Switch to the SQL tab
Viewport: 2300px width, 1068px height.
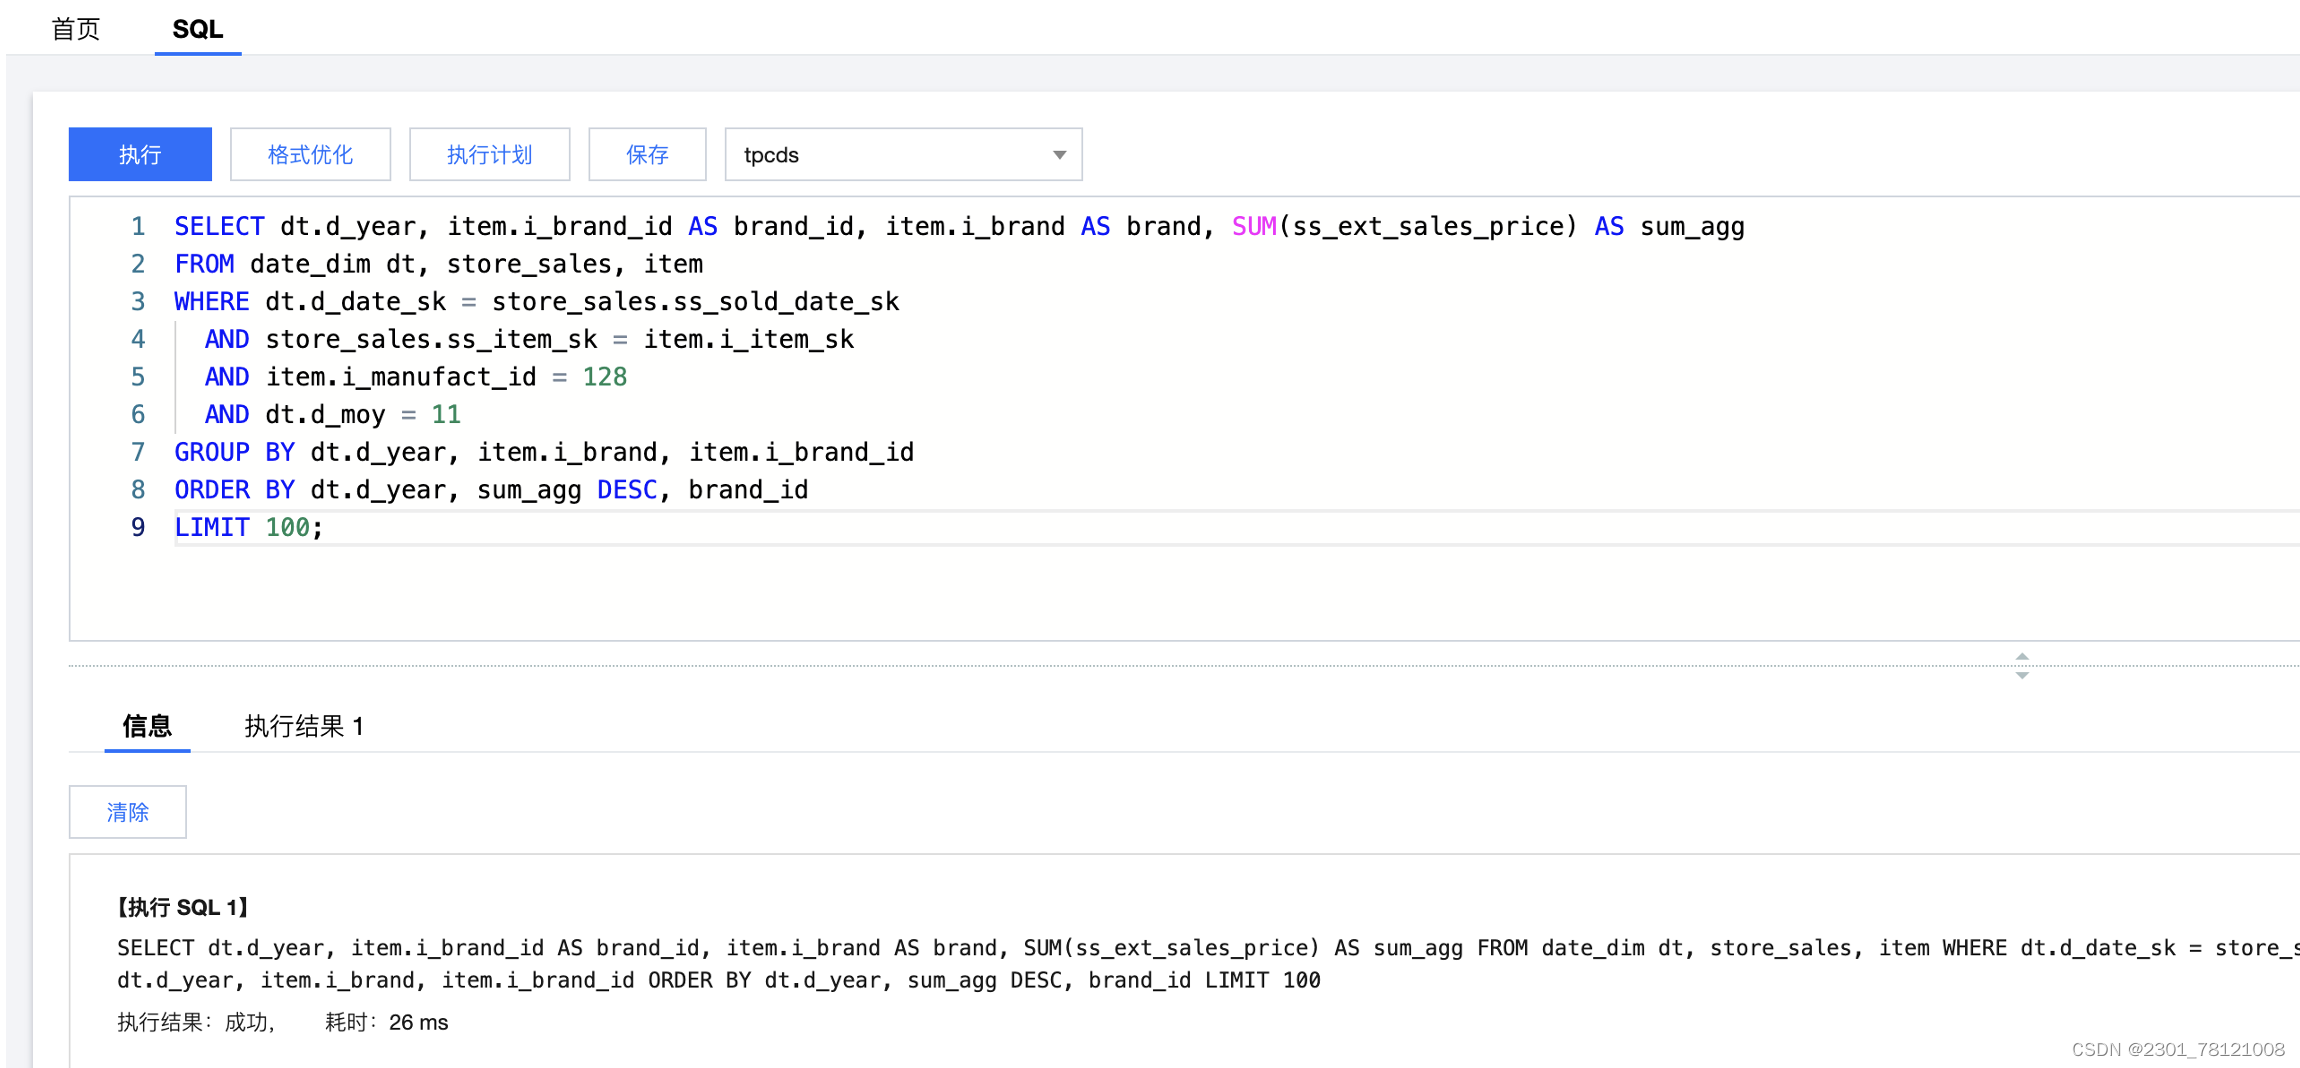coord(198,29)
